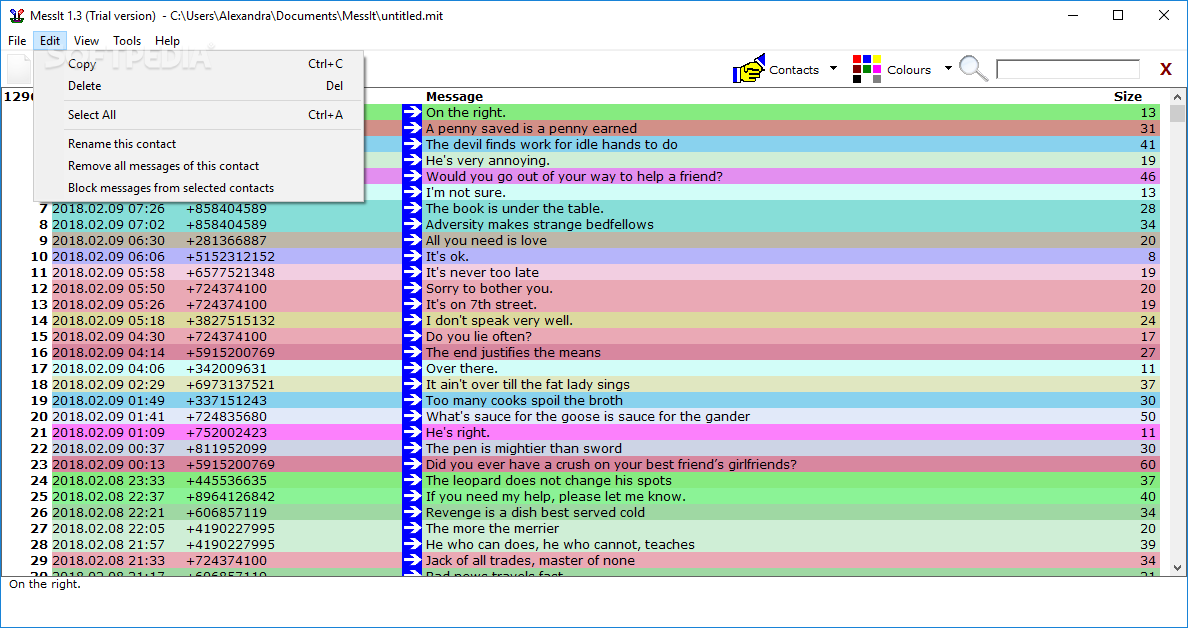Viewport: 1188px width, 628px height.
Task: Choose Copy from the Edit menu
Action: click(x=199, y=64)
